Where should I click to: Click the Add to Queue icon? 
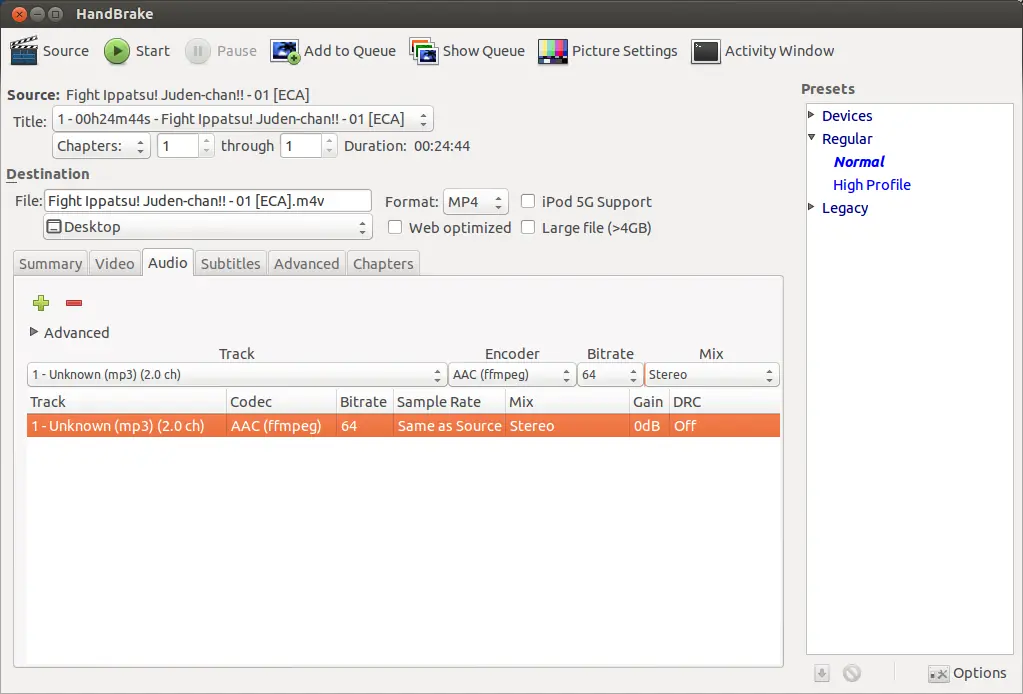[285, 51]
